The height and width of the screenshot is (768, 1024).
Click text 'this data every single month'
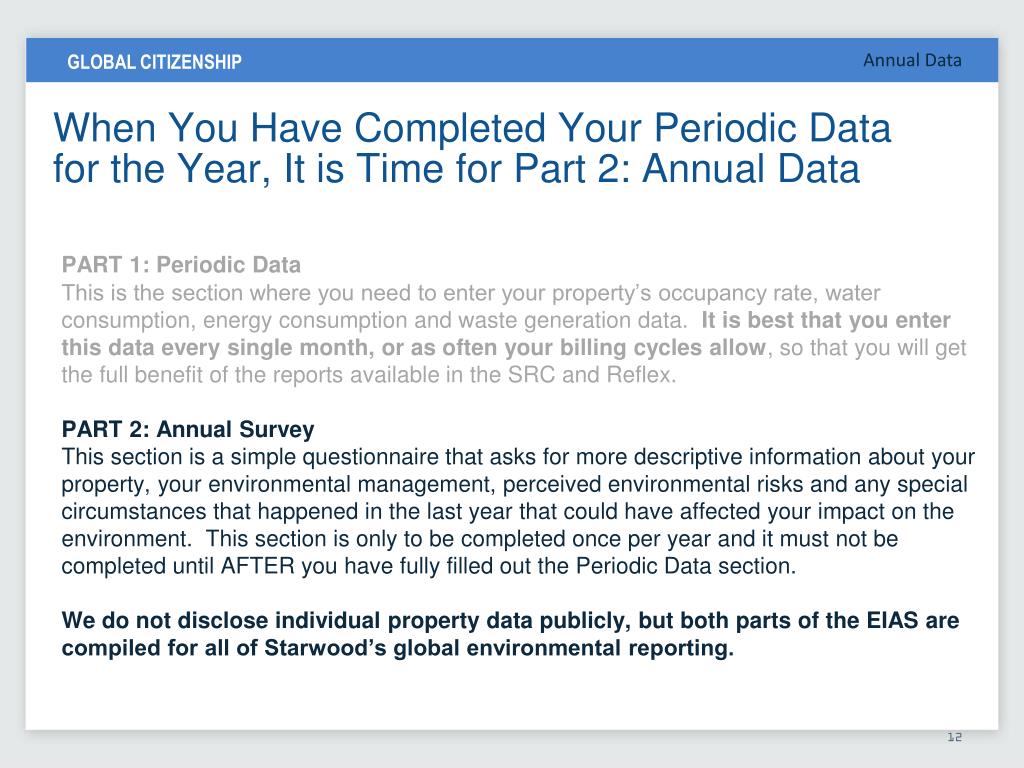[x=215, y=347]
